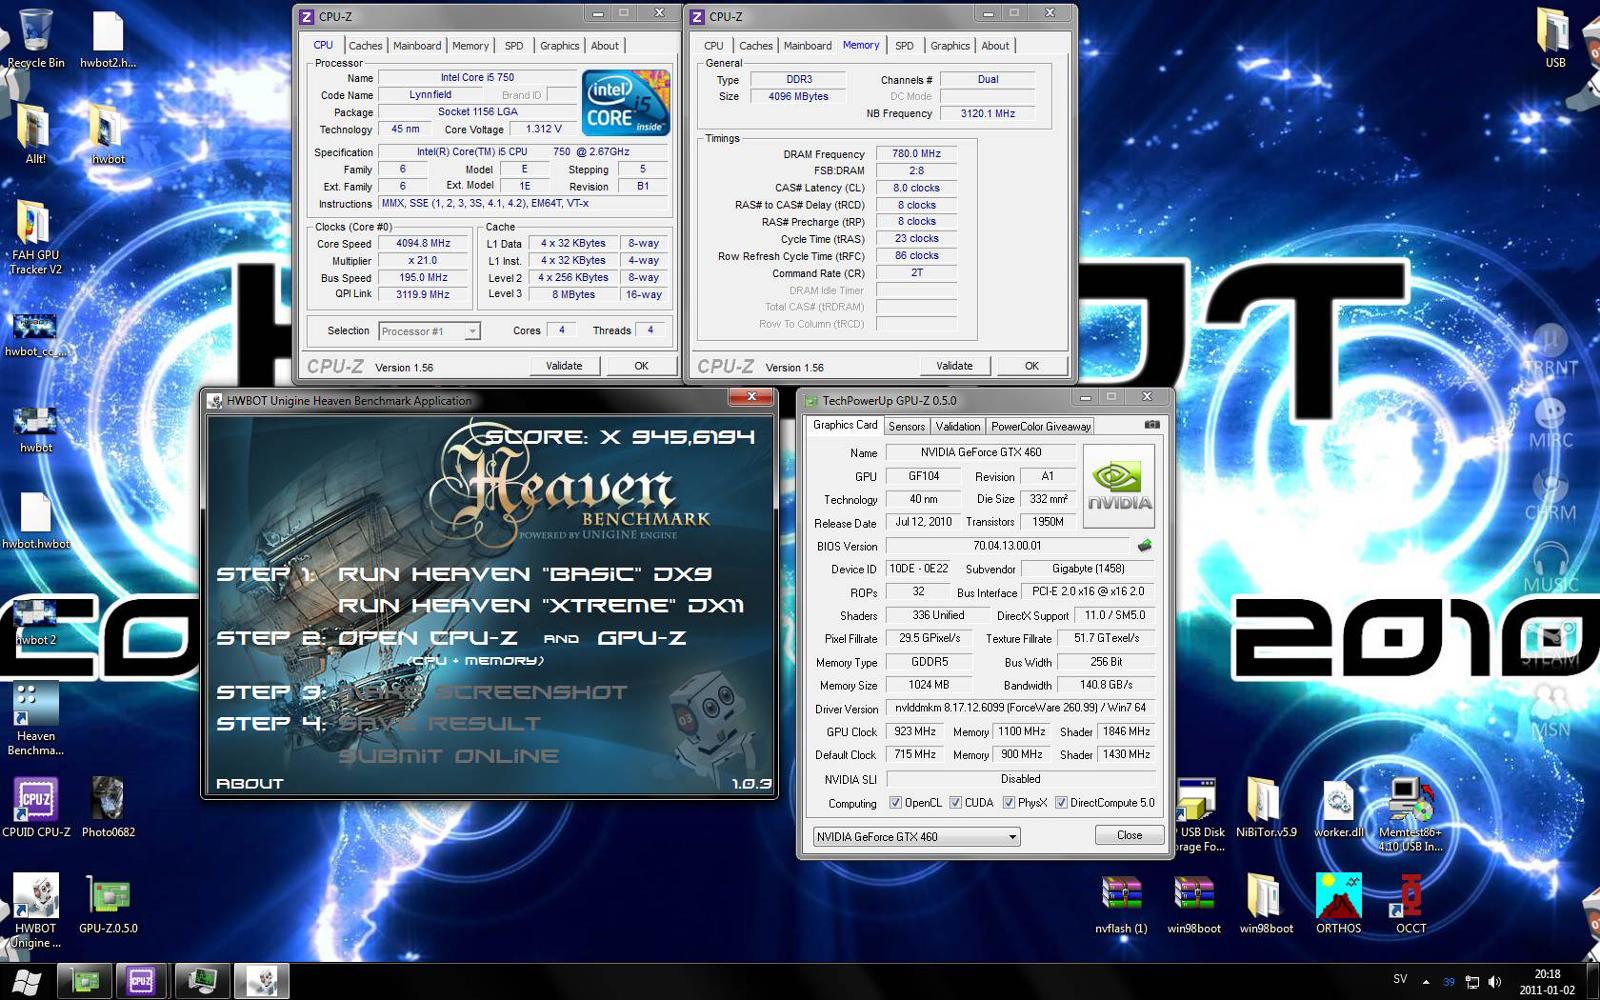The width and height of the screenshot is (1600, 1000).
Task: Click the BIOS save icon in GPU-Z
Action: click(x=1145, y=546)
